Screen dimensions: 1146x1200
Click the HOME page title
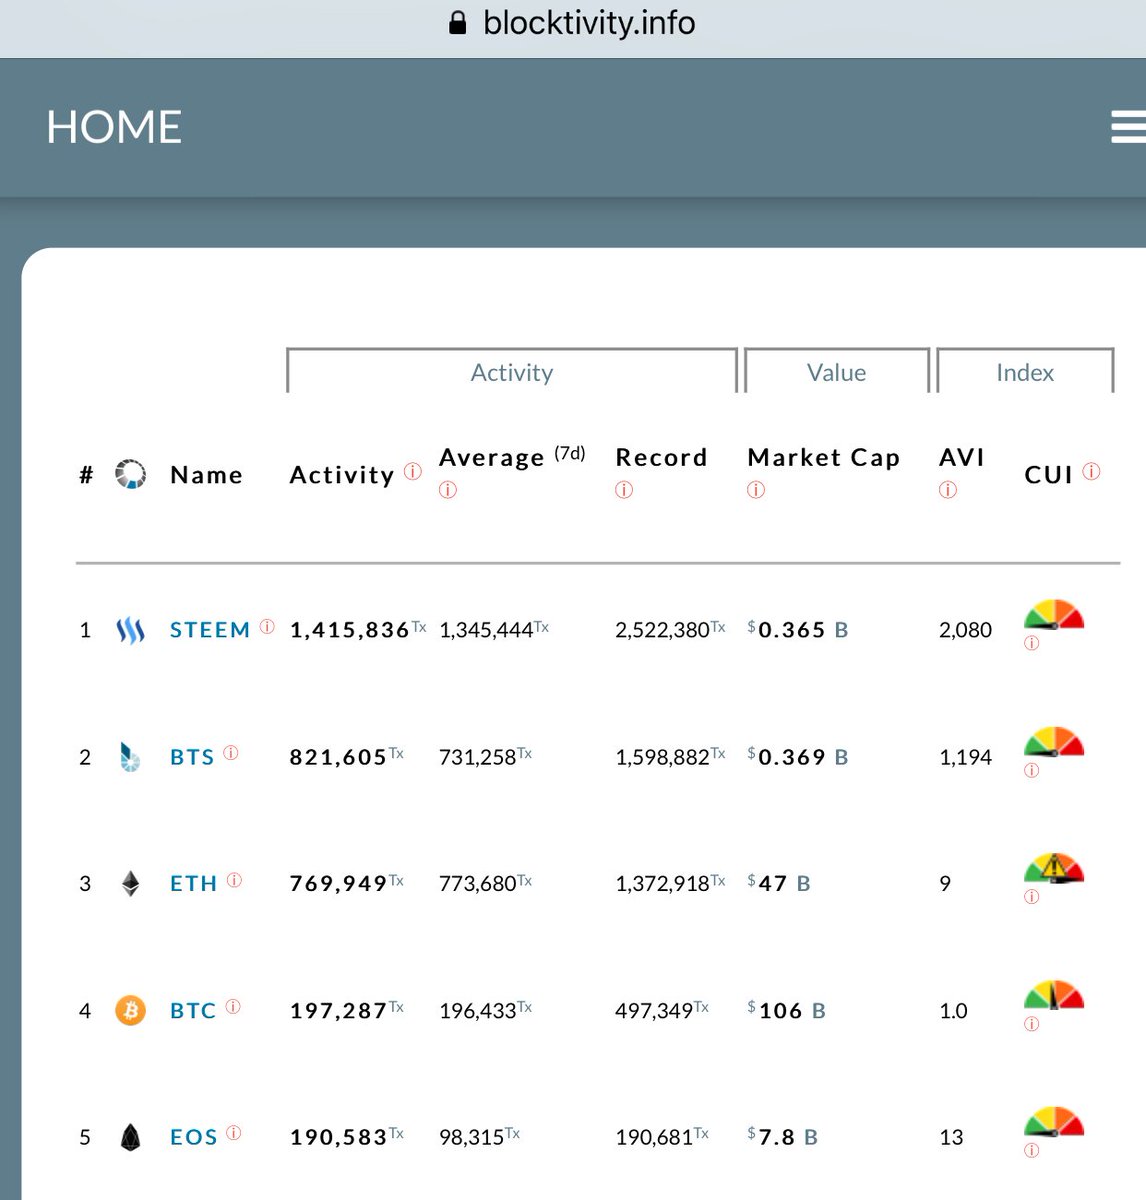[114, 127]
